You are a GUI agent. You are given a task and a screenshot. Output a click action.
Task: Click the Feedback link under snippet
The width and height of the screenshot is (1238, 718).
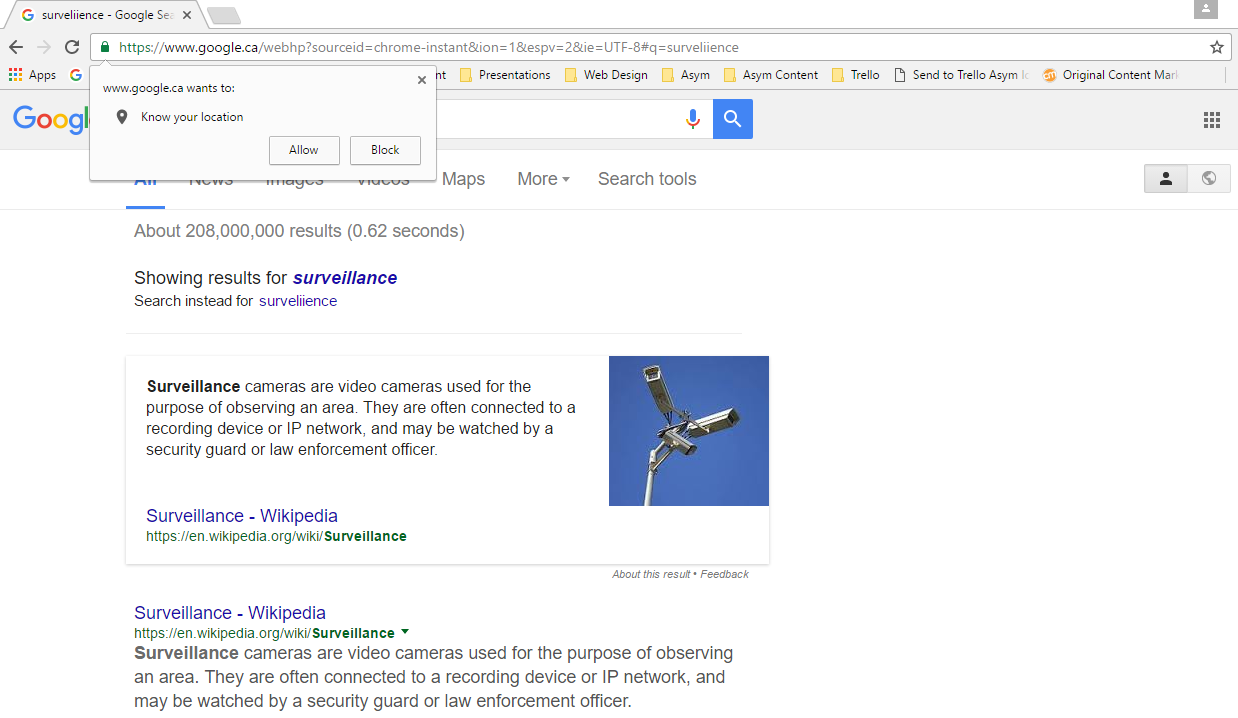724,574
